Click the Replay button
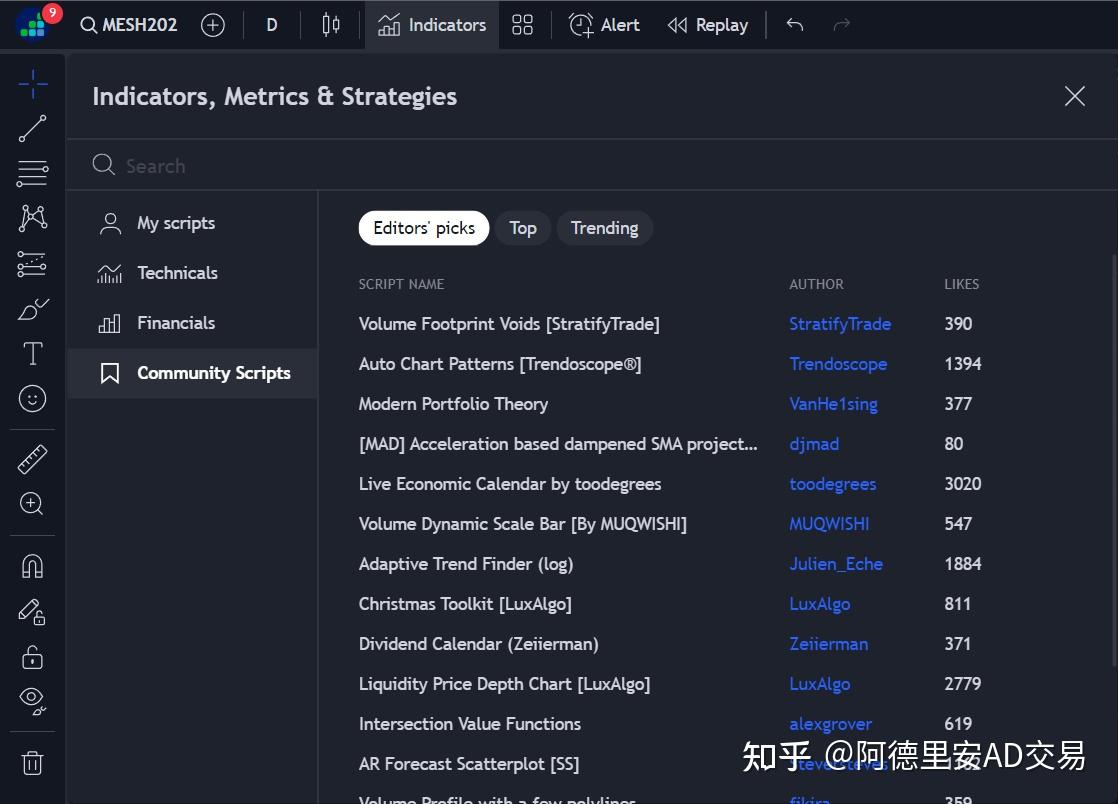Viewport: 1118px width, 804px height. click(707, 24)
